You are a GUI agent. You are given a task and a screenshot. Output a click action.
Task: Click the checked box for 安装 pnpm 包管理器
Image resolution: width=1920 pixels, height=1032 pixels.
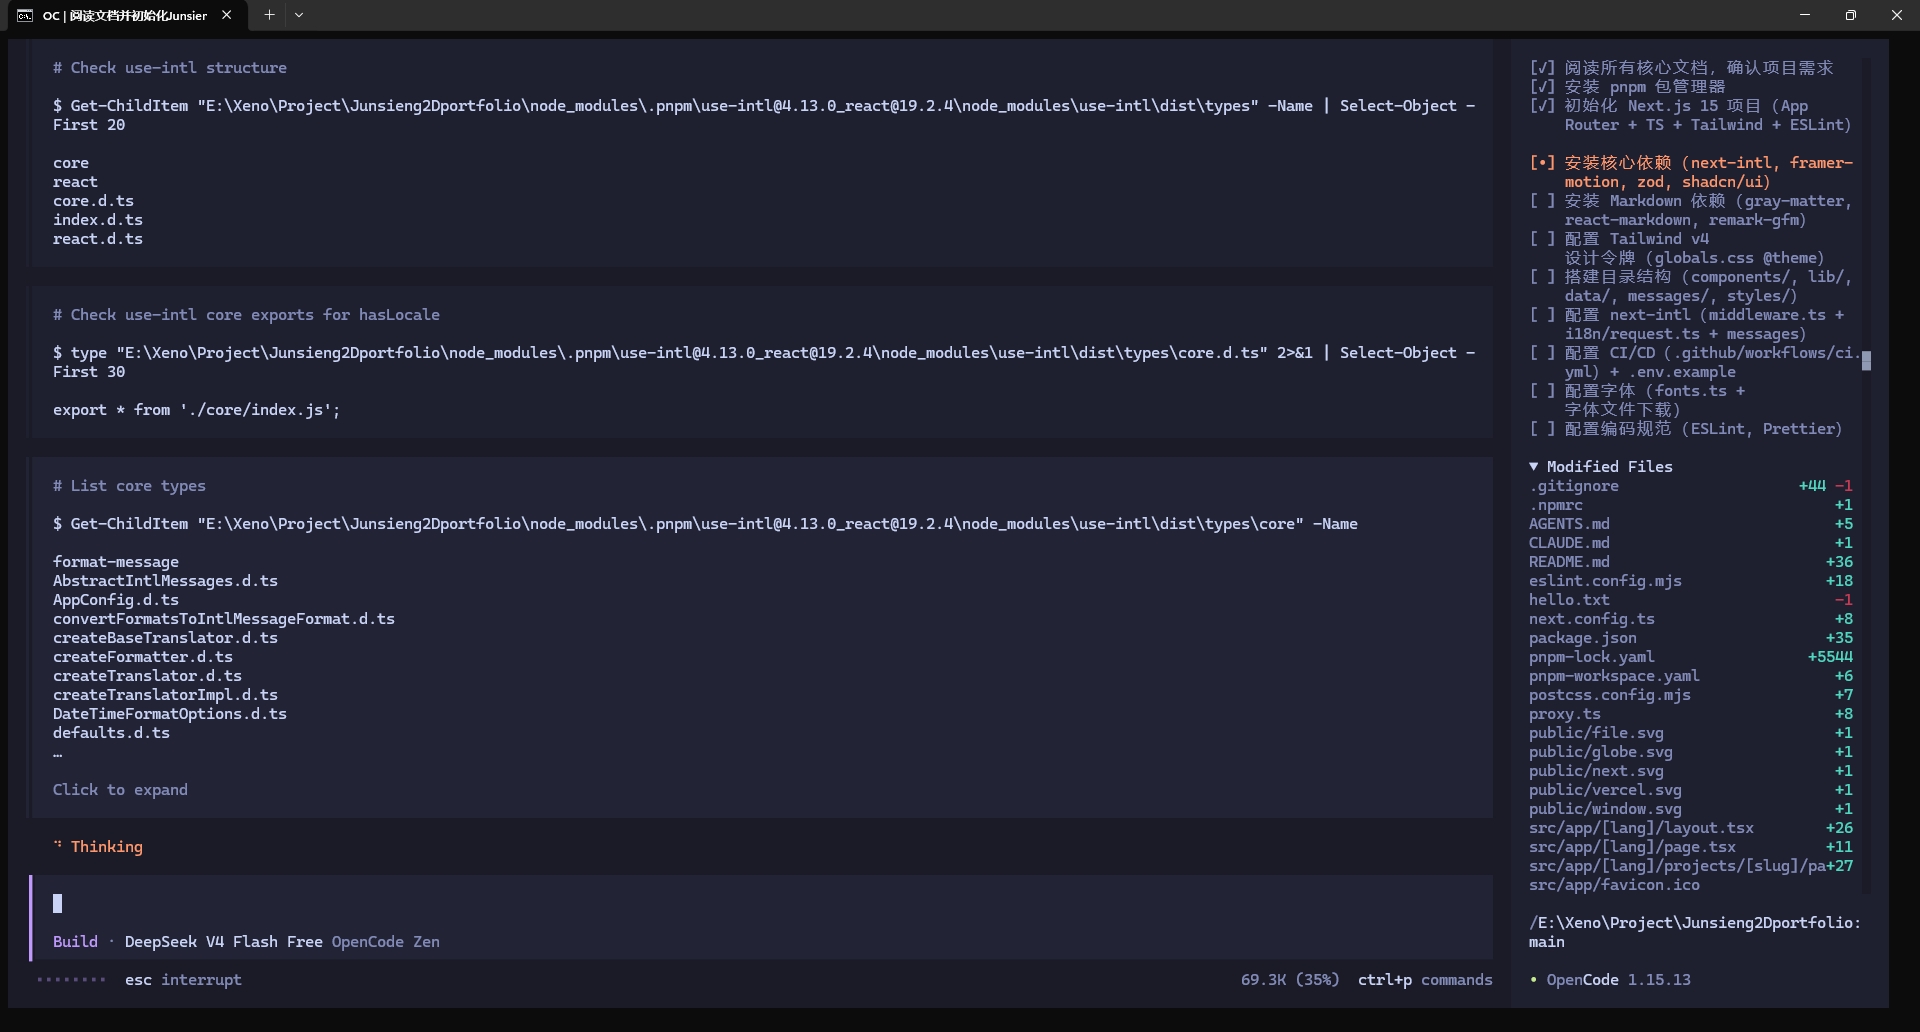[x=1542, y=87]
